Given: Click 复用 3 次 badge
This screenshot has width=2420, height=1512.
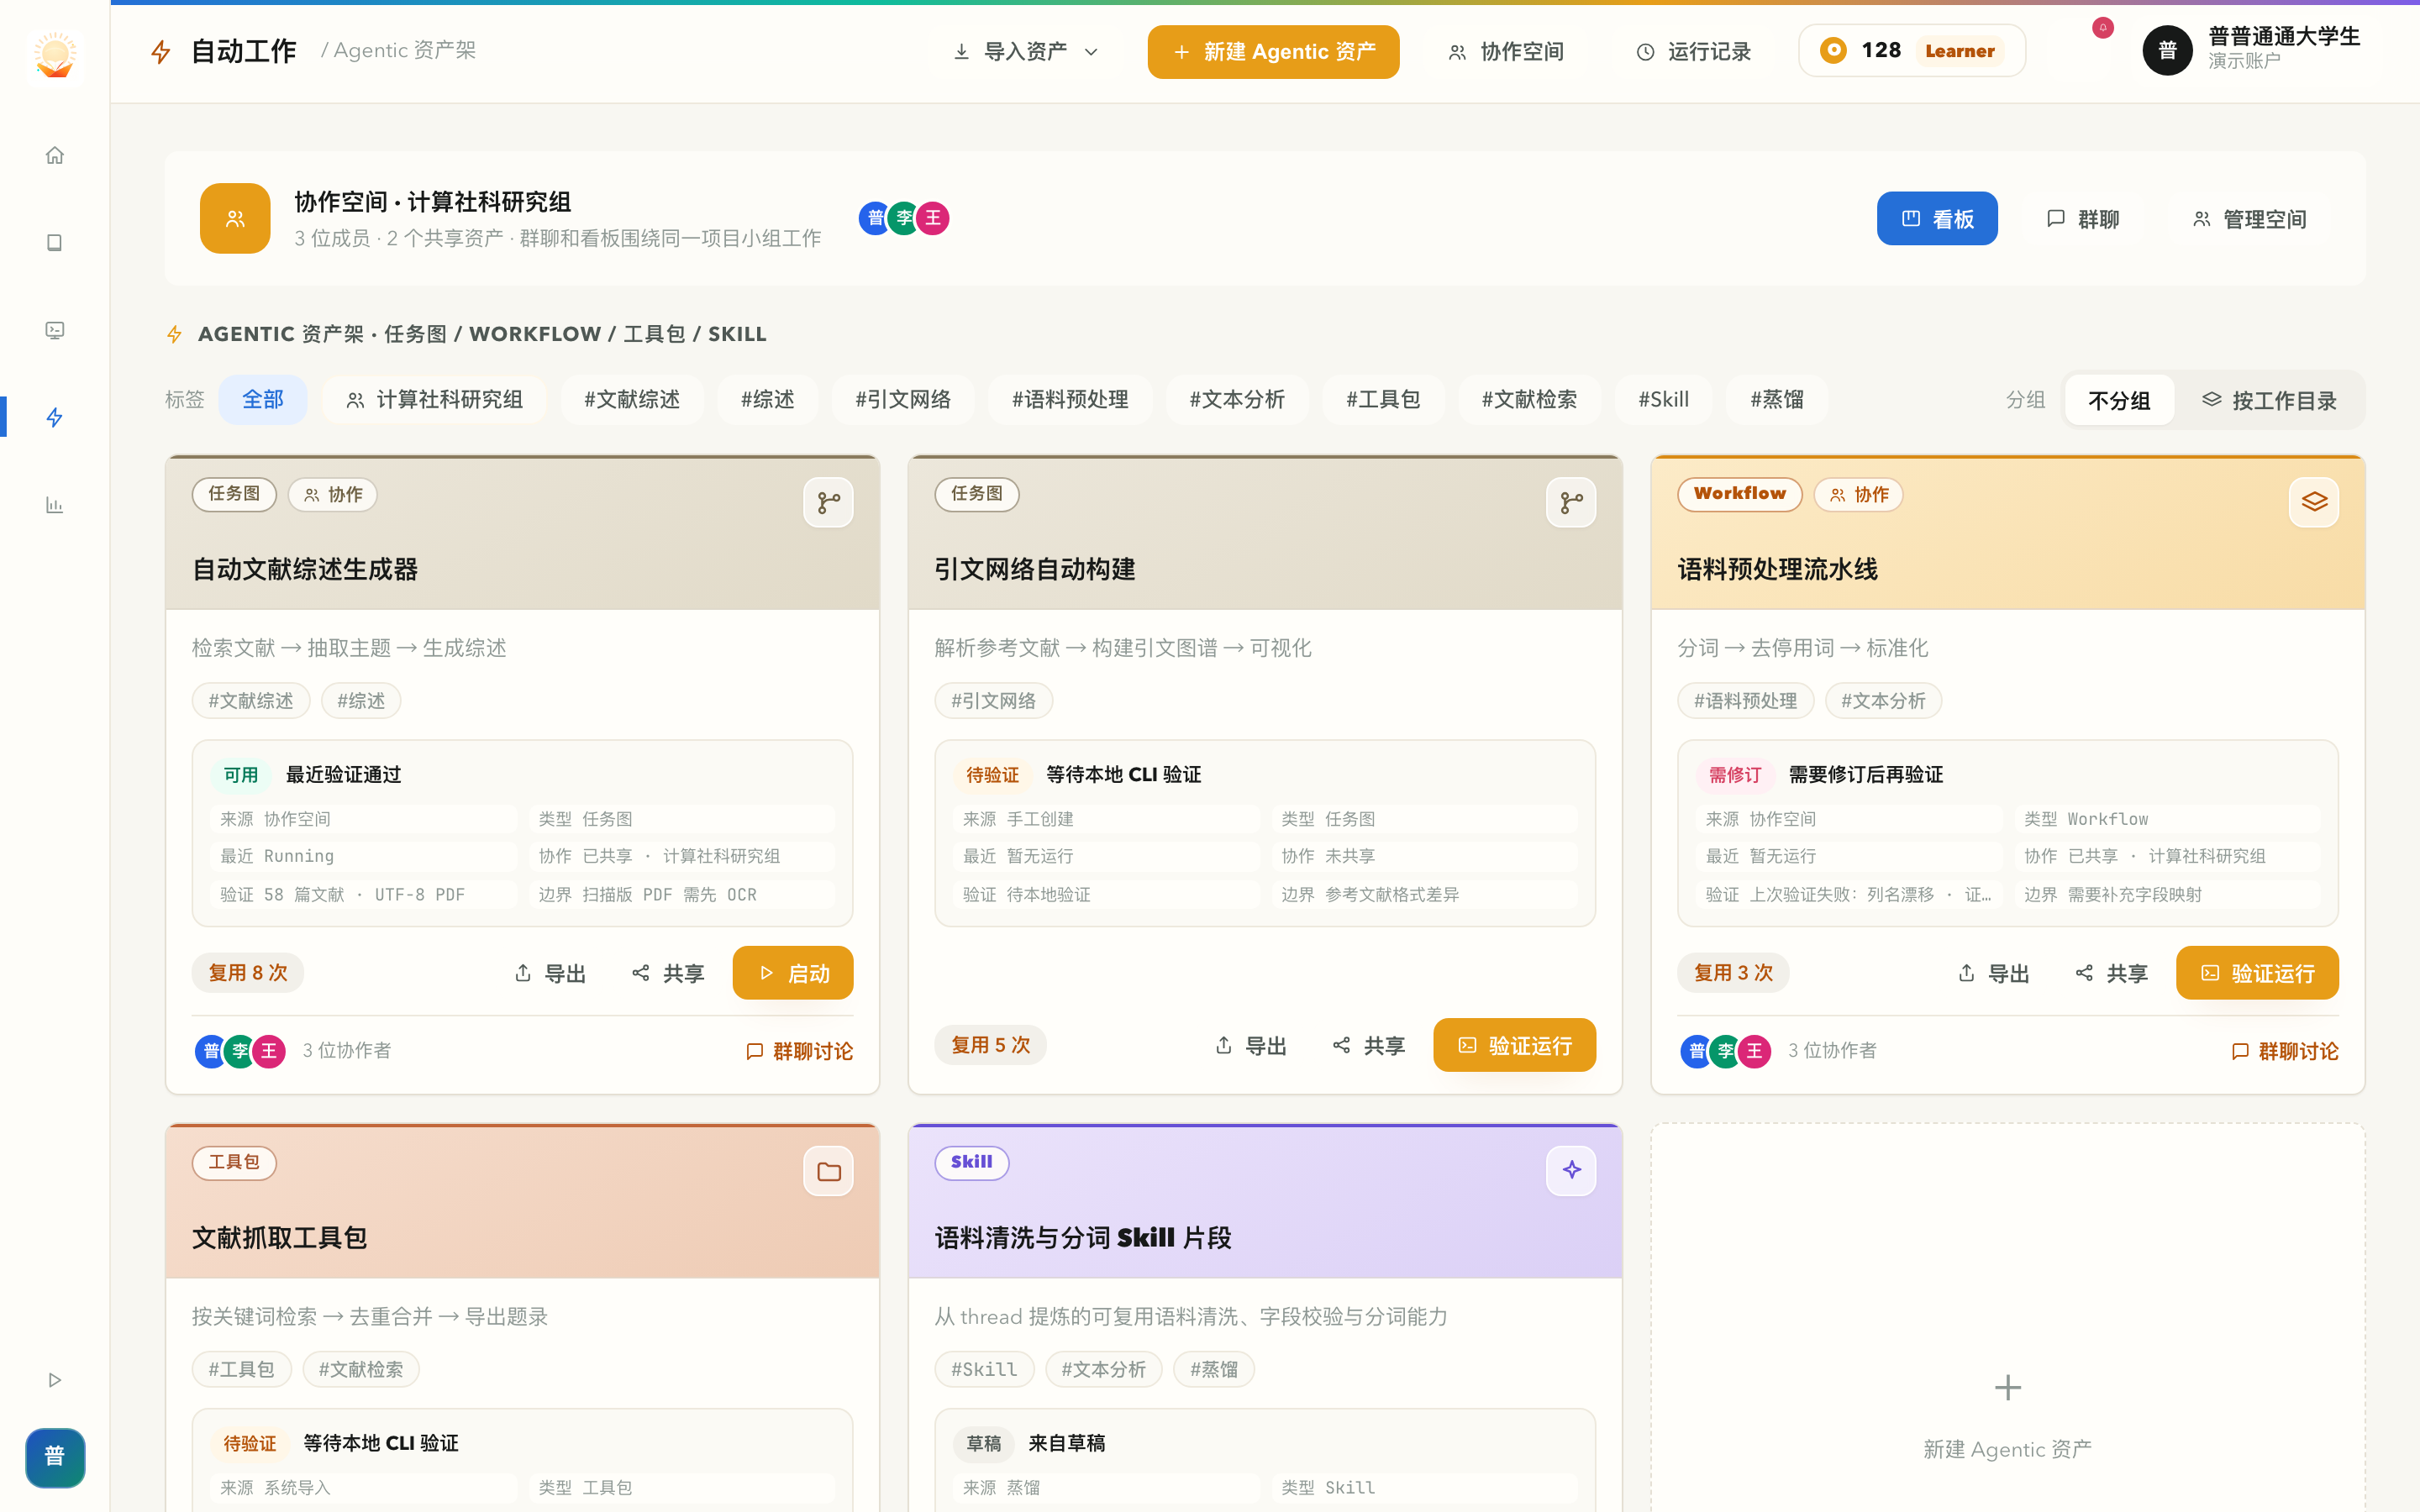Looking at the screenshot, I should point(1734,973).
